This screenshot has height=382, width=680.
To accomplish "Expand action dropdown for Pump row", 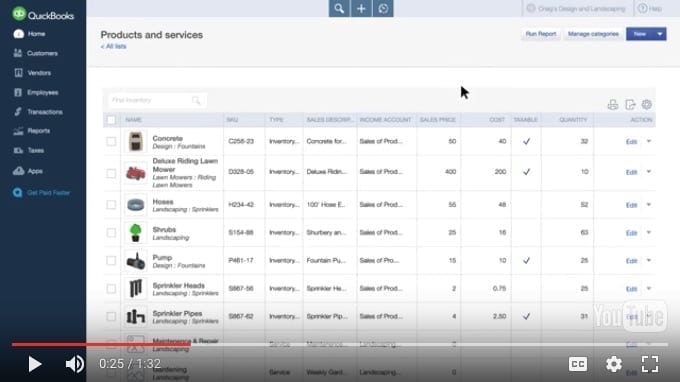I will pos(649,261).
